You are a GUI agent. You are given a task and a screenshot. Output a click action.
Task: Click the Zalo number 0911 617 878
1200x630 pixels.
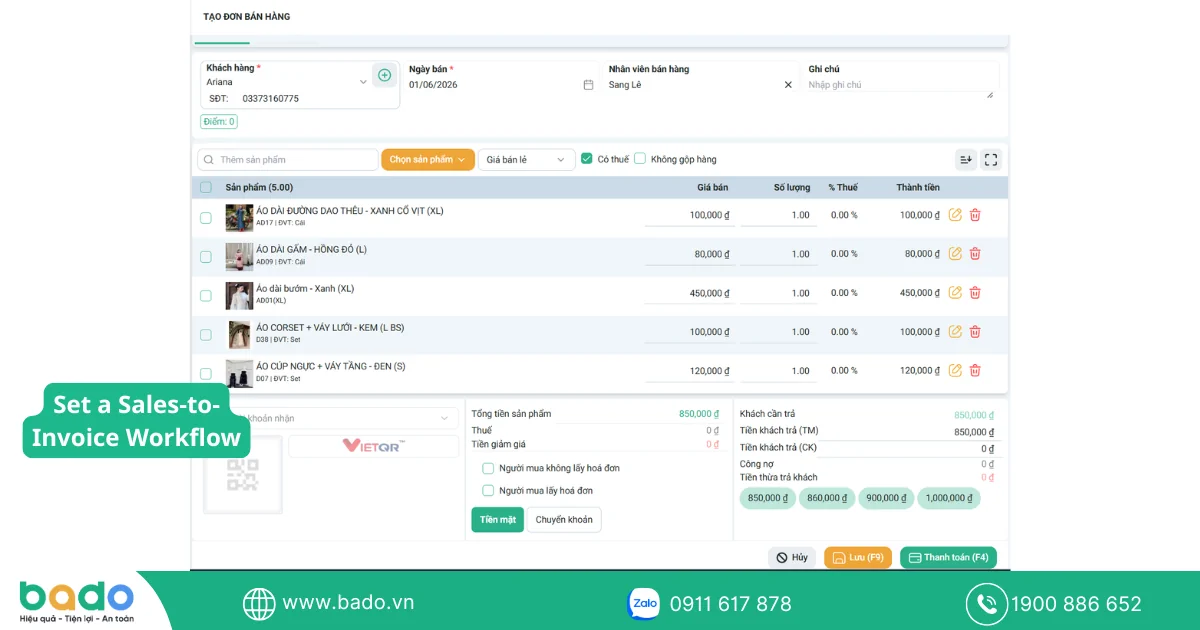click(730, 604)
